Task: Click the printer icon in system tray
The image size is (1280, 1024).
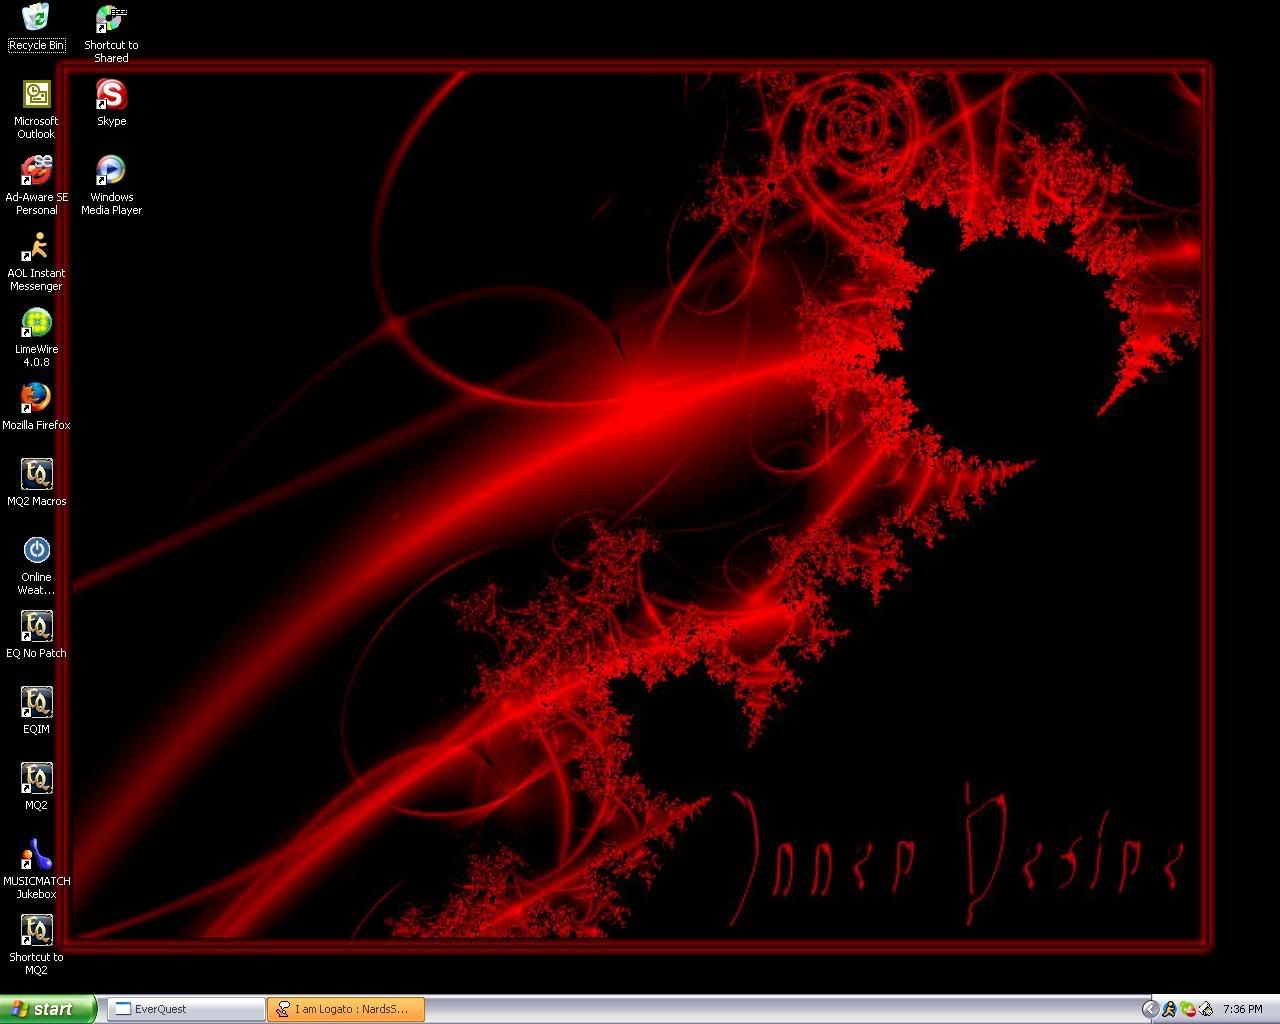Action: point(1206,1009)
